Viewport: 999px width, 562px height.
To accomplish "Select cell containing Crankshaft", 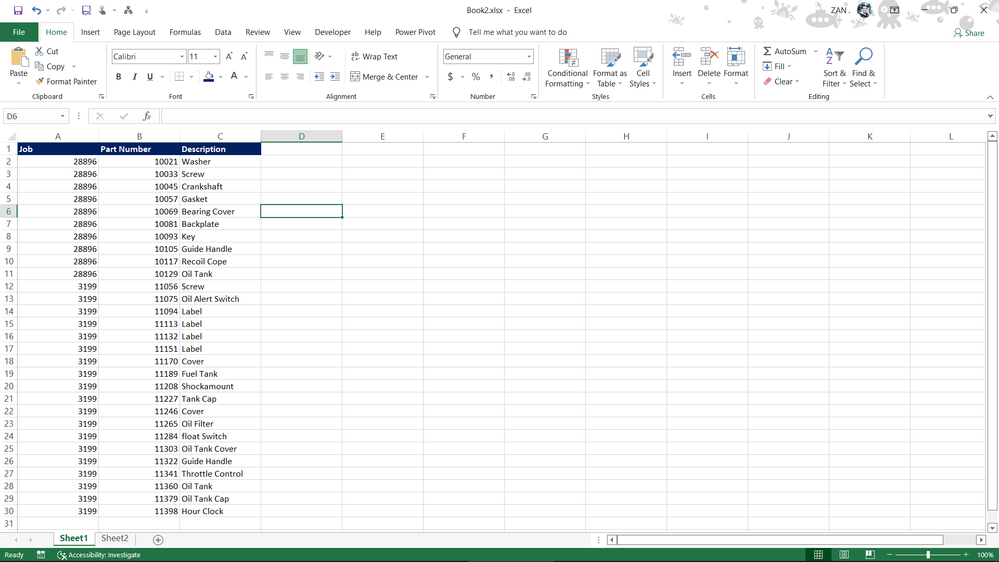I will 220,187.
